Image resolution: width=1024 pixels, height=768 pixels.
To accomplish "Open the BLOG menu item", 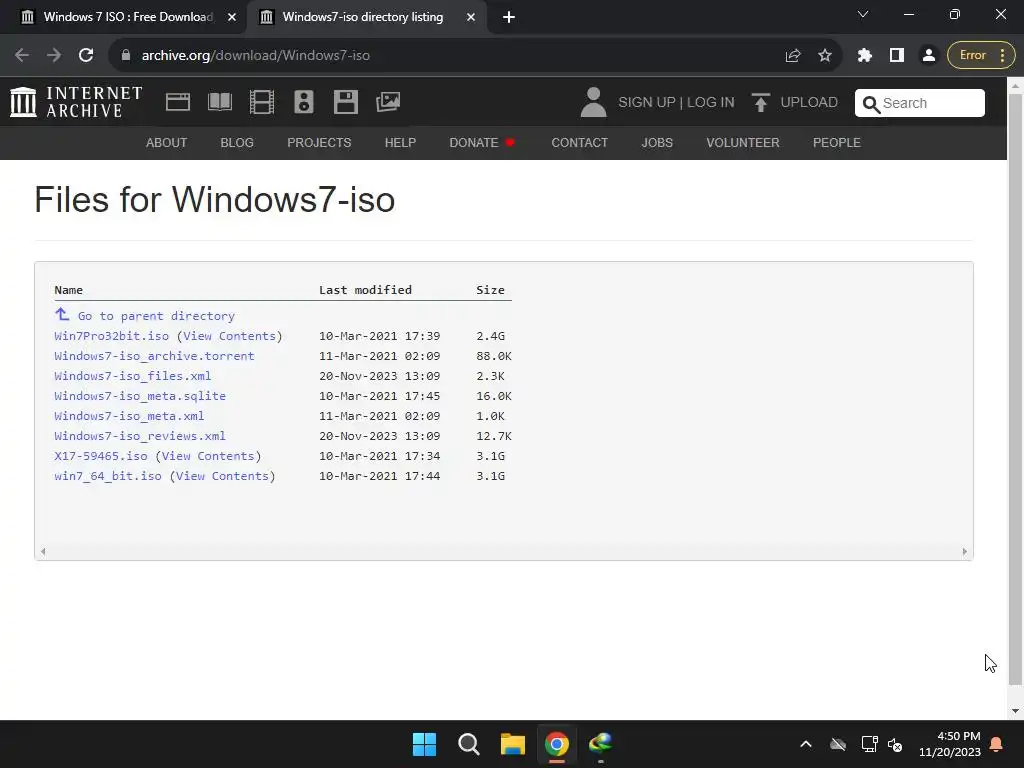I will pos(237,142).
